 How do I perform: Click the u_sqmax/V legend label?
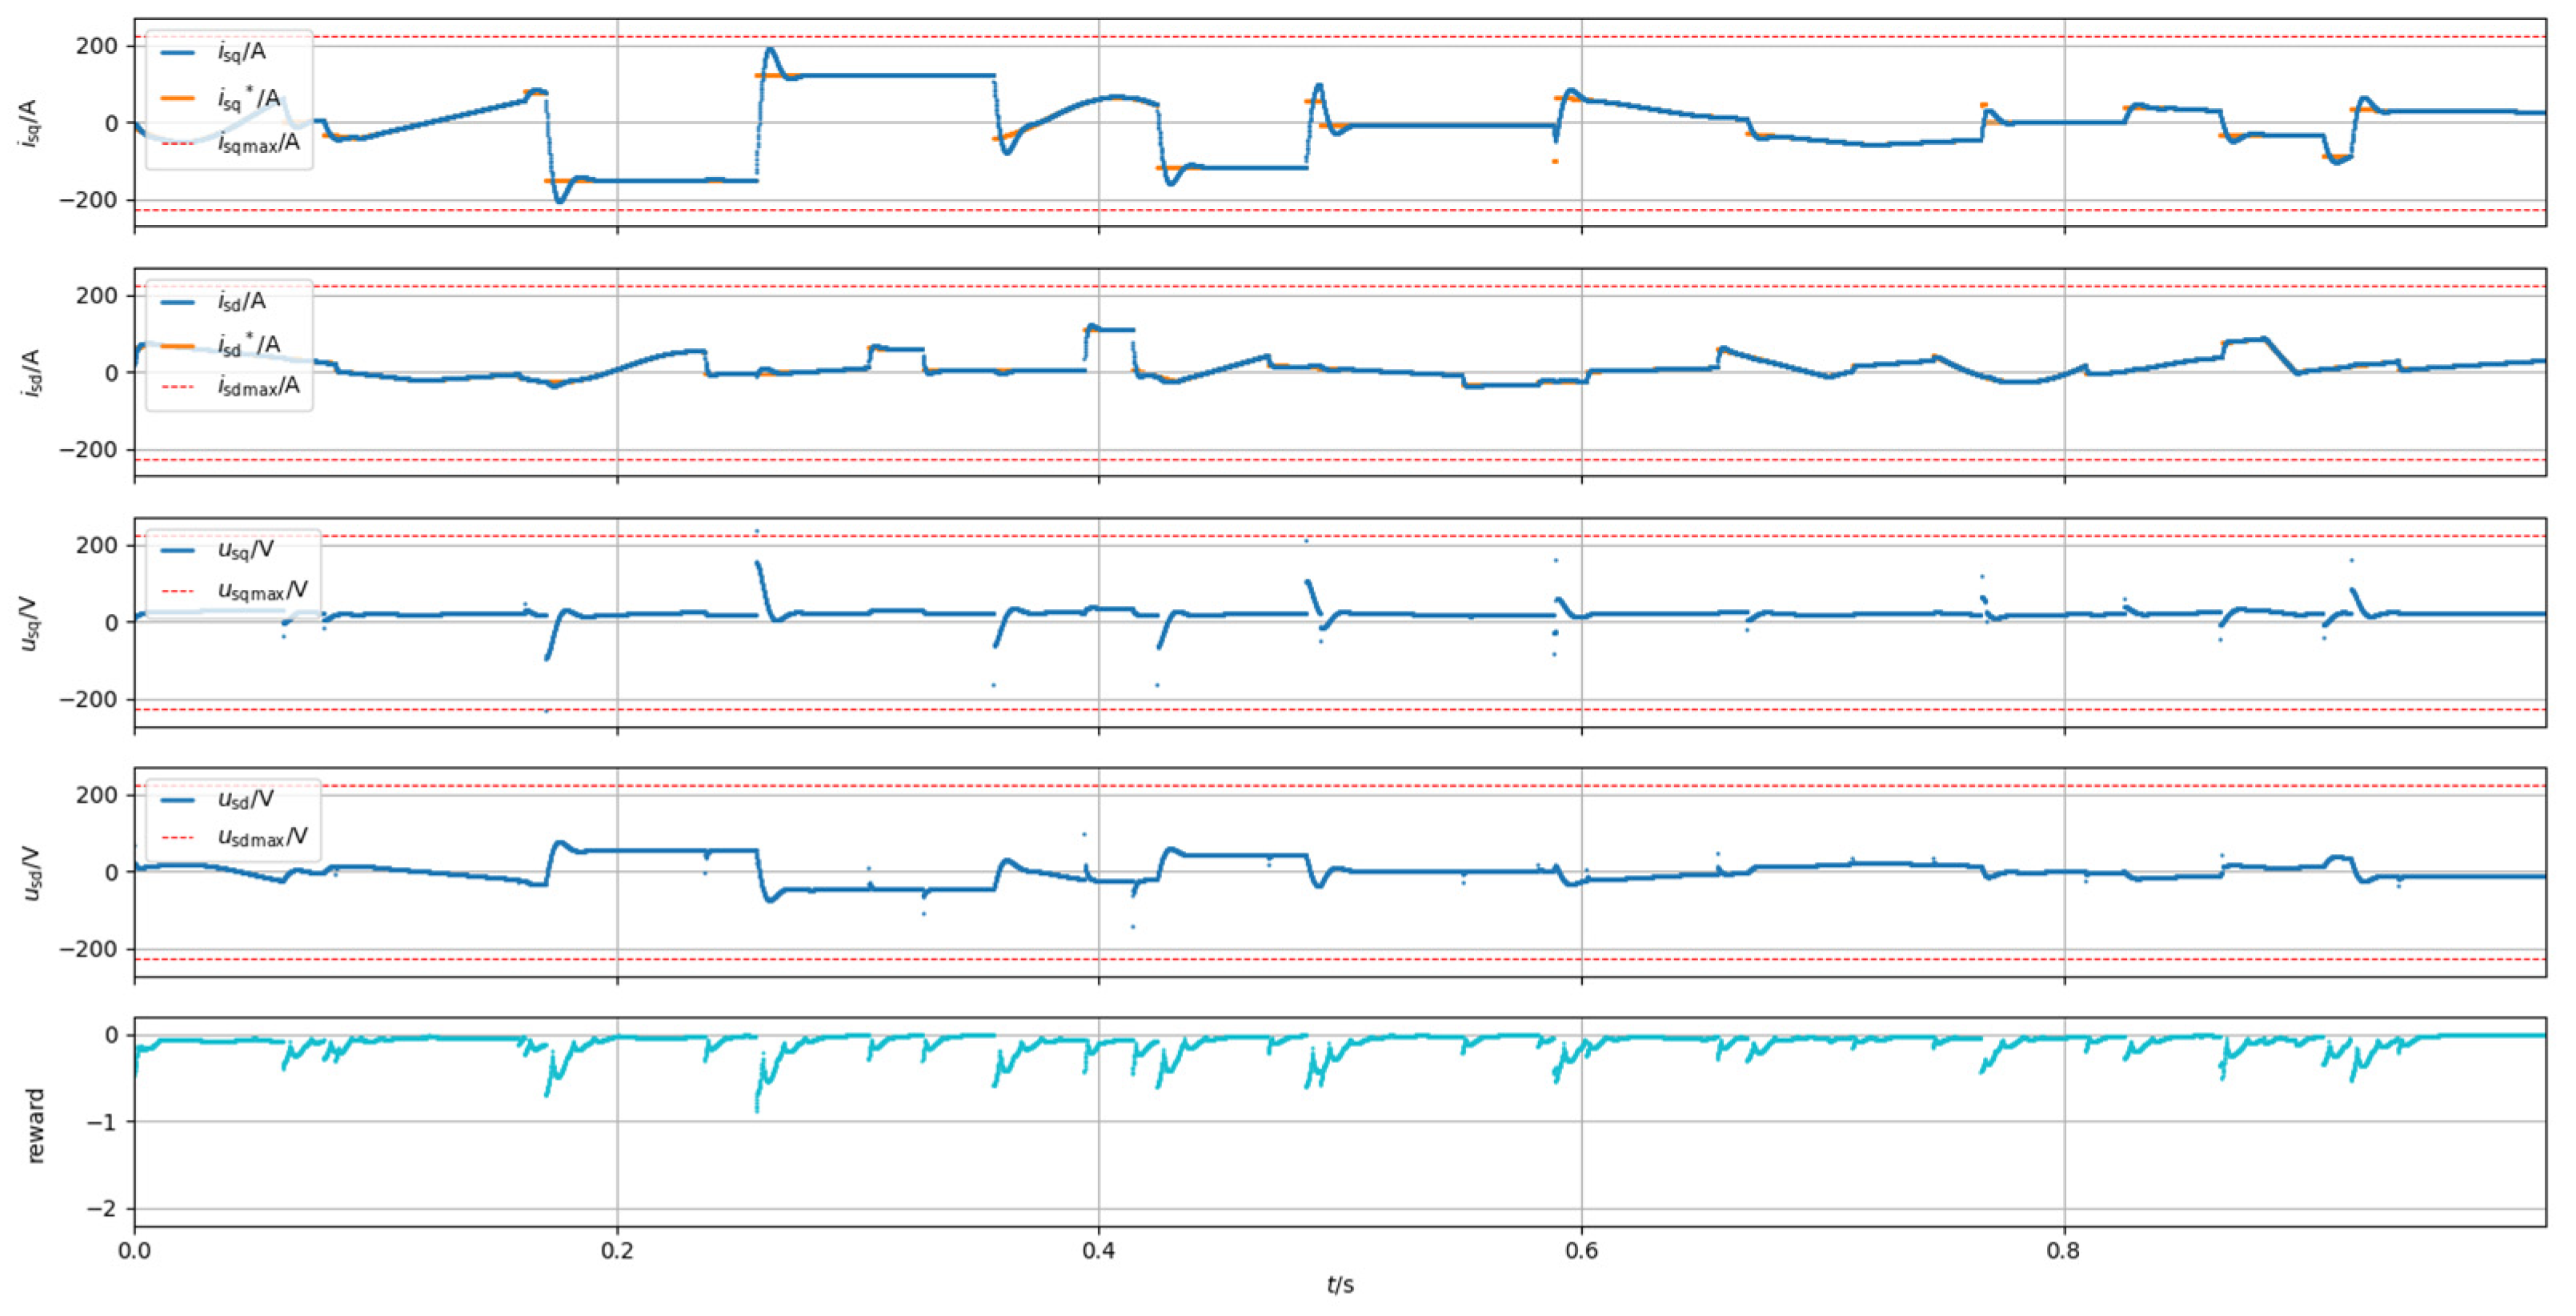[x=263, y=591]
